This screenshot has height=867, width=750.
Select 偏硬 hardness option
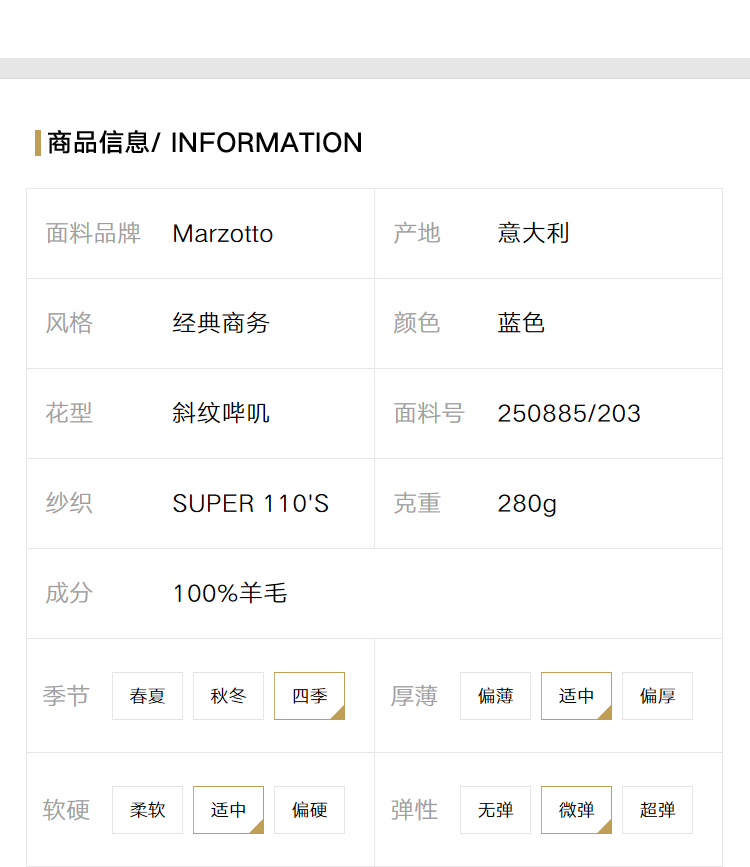(x=309, y=810)
